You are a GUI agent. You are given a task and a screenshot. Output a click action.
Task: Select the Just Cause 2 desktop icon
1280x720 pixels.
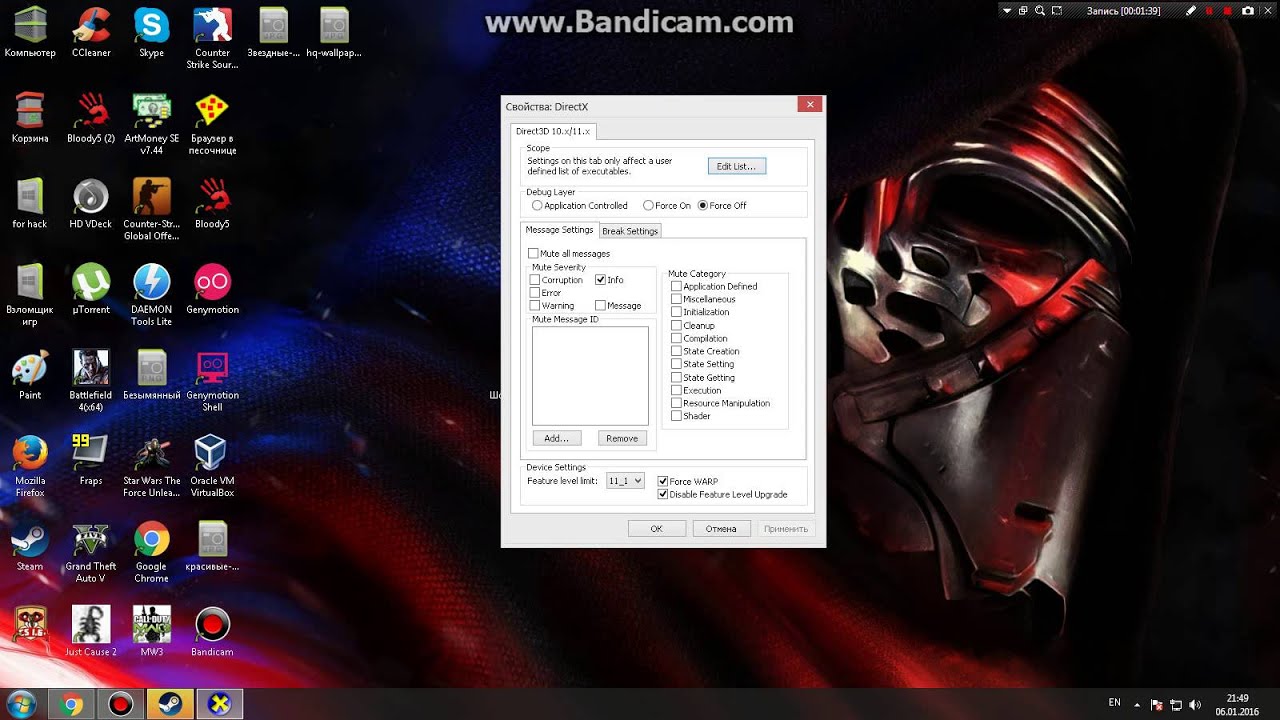pyautogui.click(x=91, y=632)
